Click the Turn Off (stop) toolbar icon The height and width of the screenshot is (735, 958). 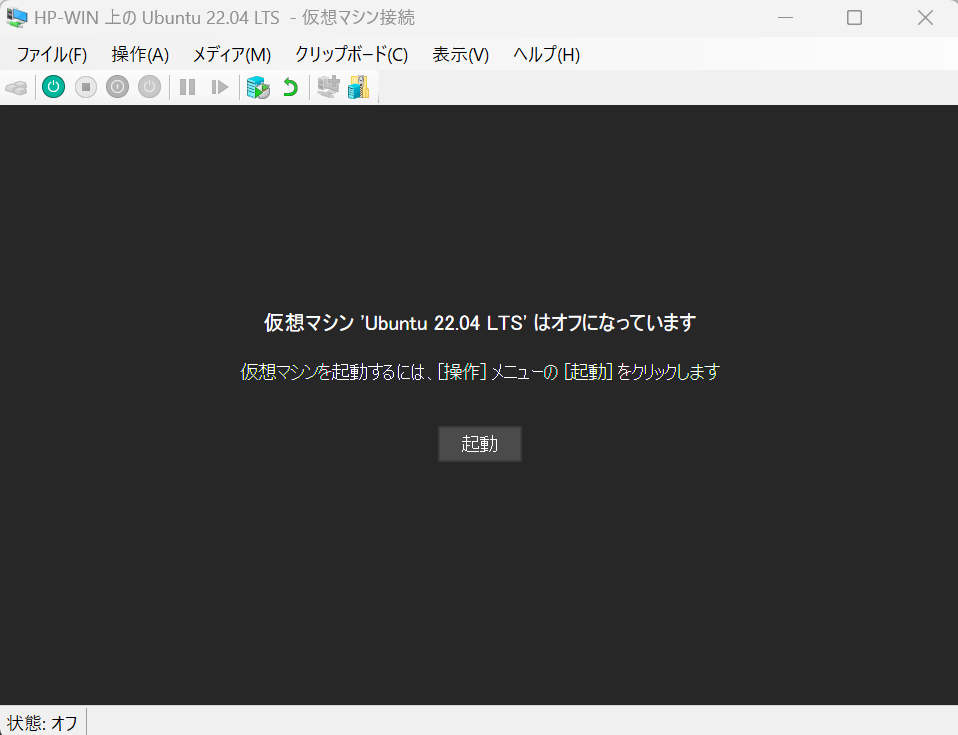tap(86, 87)
